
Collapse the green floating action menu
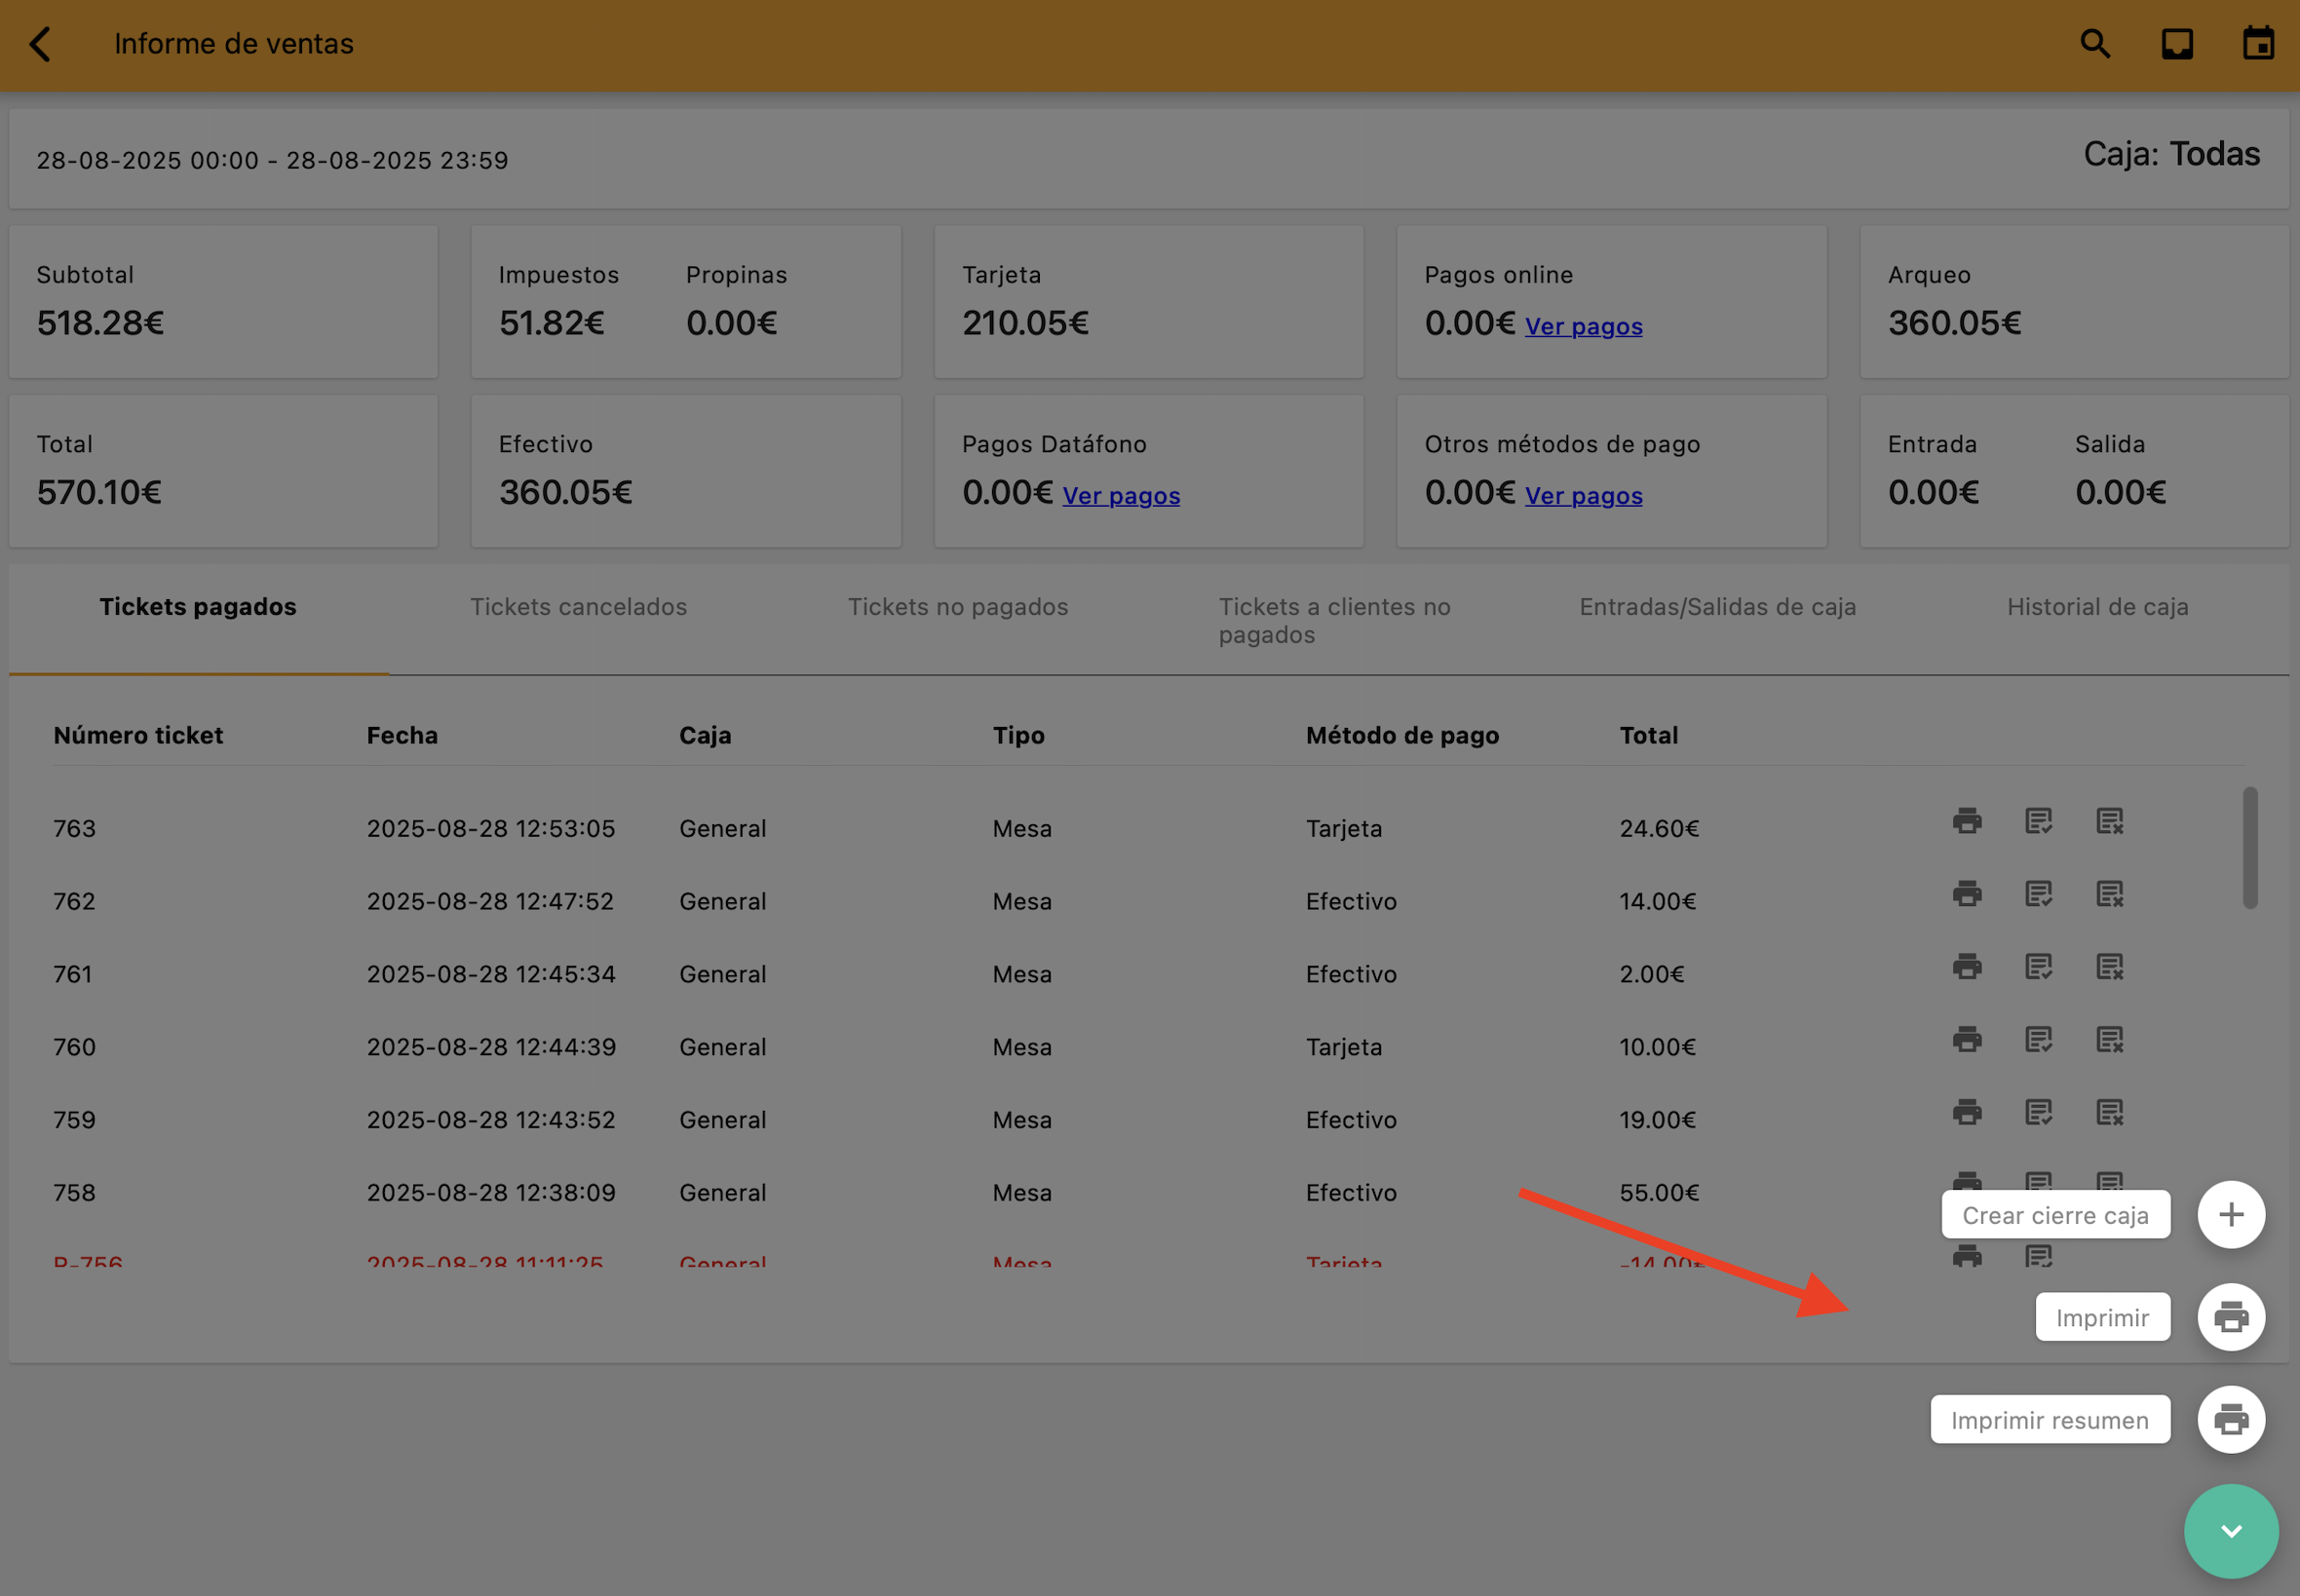point(2230,1531)
